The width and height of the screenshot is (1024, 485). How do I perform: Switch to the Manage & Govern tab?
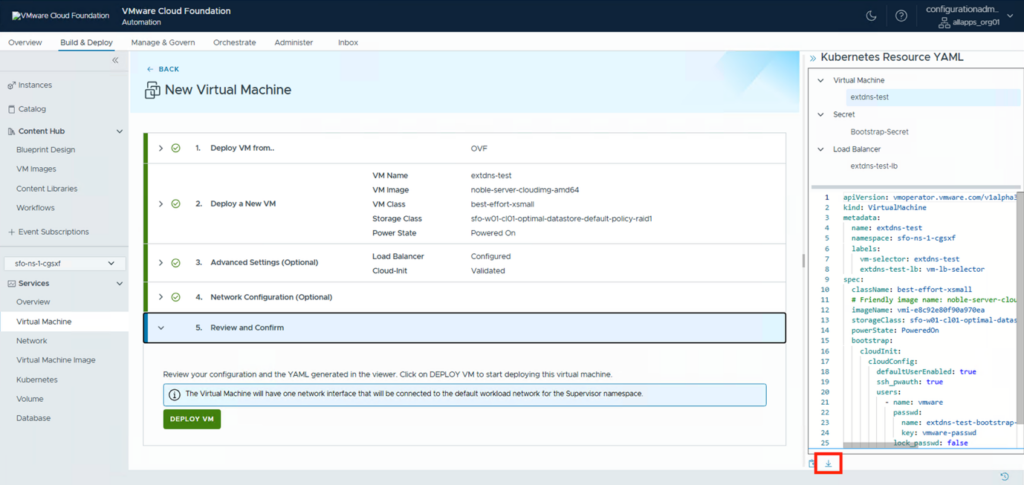click(x=162, y=43)
